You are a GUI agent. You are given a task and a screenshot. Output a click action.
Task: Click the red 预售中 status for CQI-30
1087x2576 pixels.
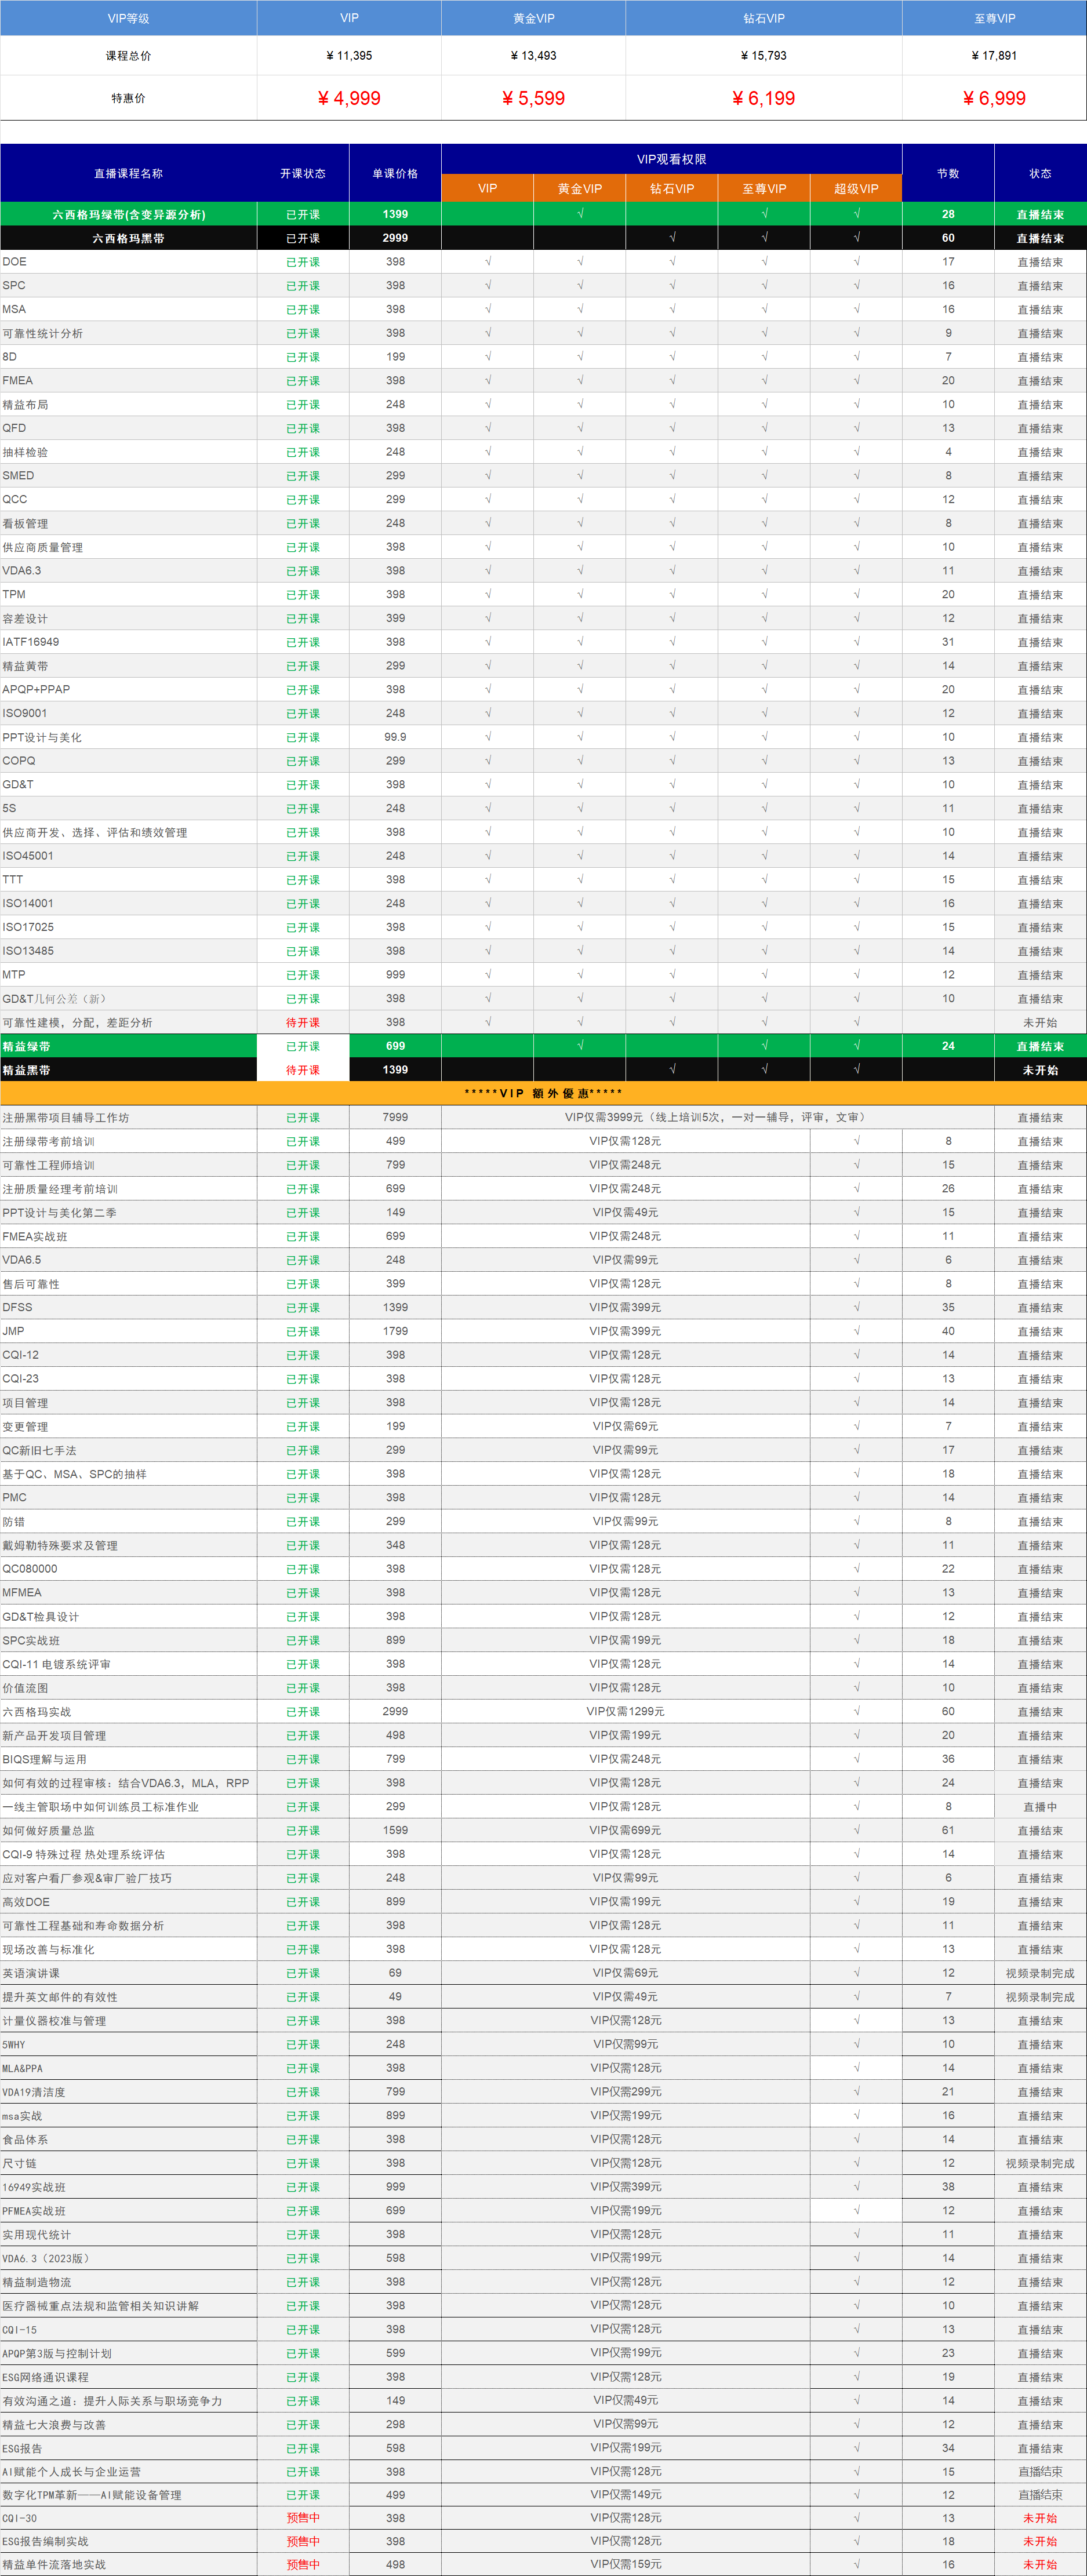coord(303,2518)
